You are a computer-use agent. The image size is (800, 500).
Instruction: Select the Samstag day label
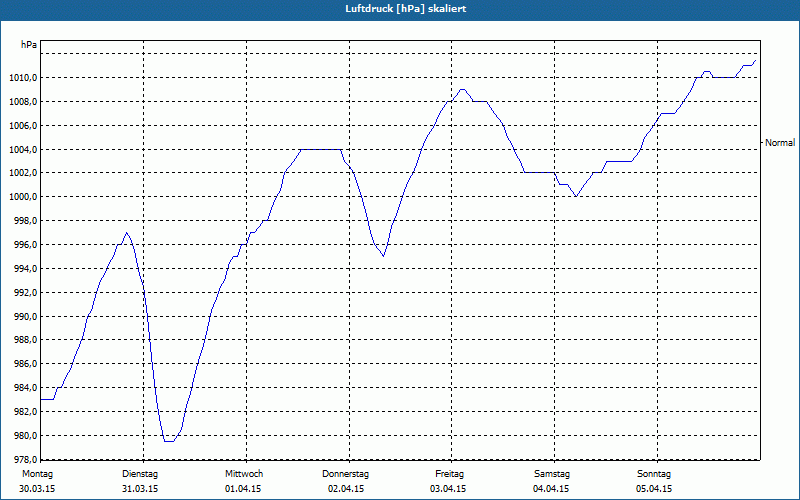pyautogui.click(x=552, y=474)
